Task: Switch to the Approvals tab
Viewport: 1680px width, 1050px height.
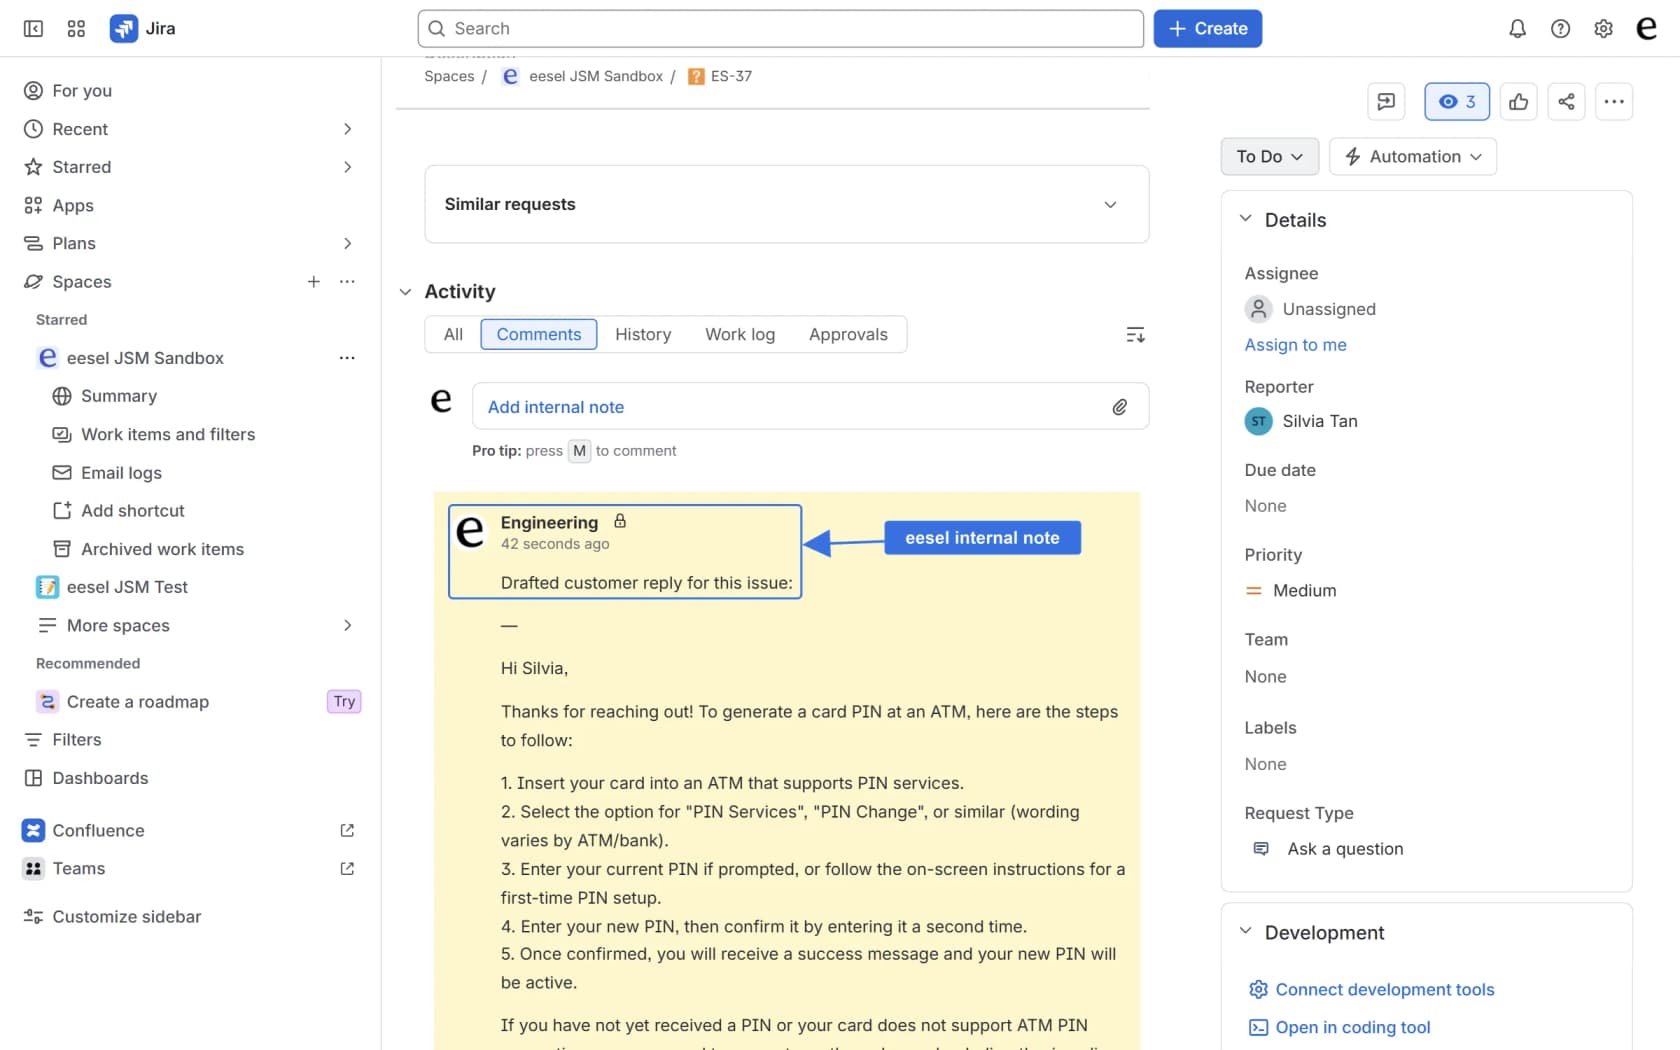Action: click(848, 334)
